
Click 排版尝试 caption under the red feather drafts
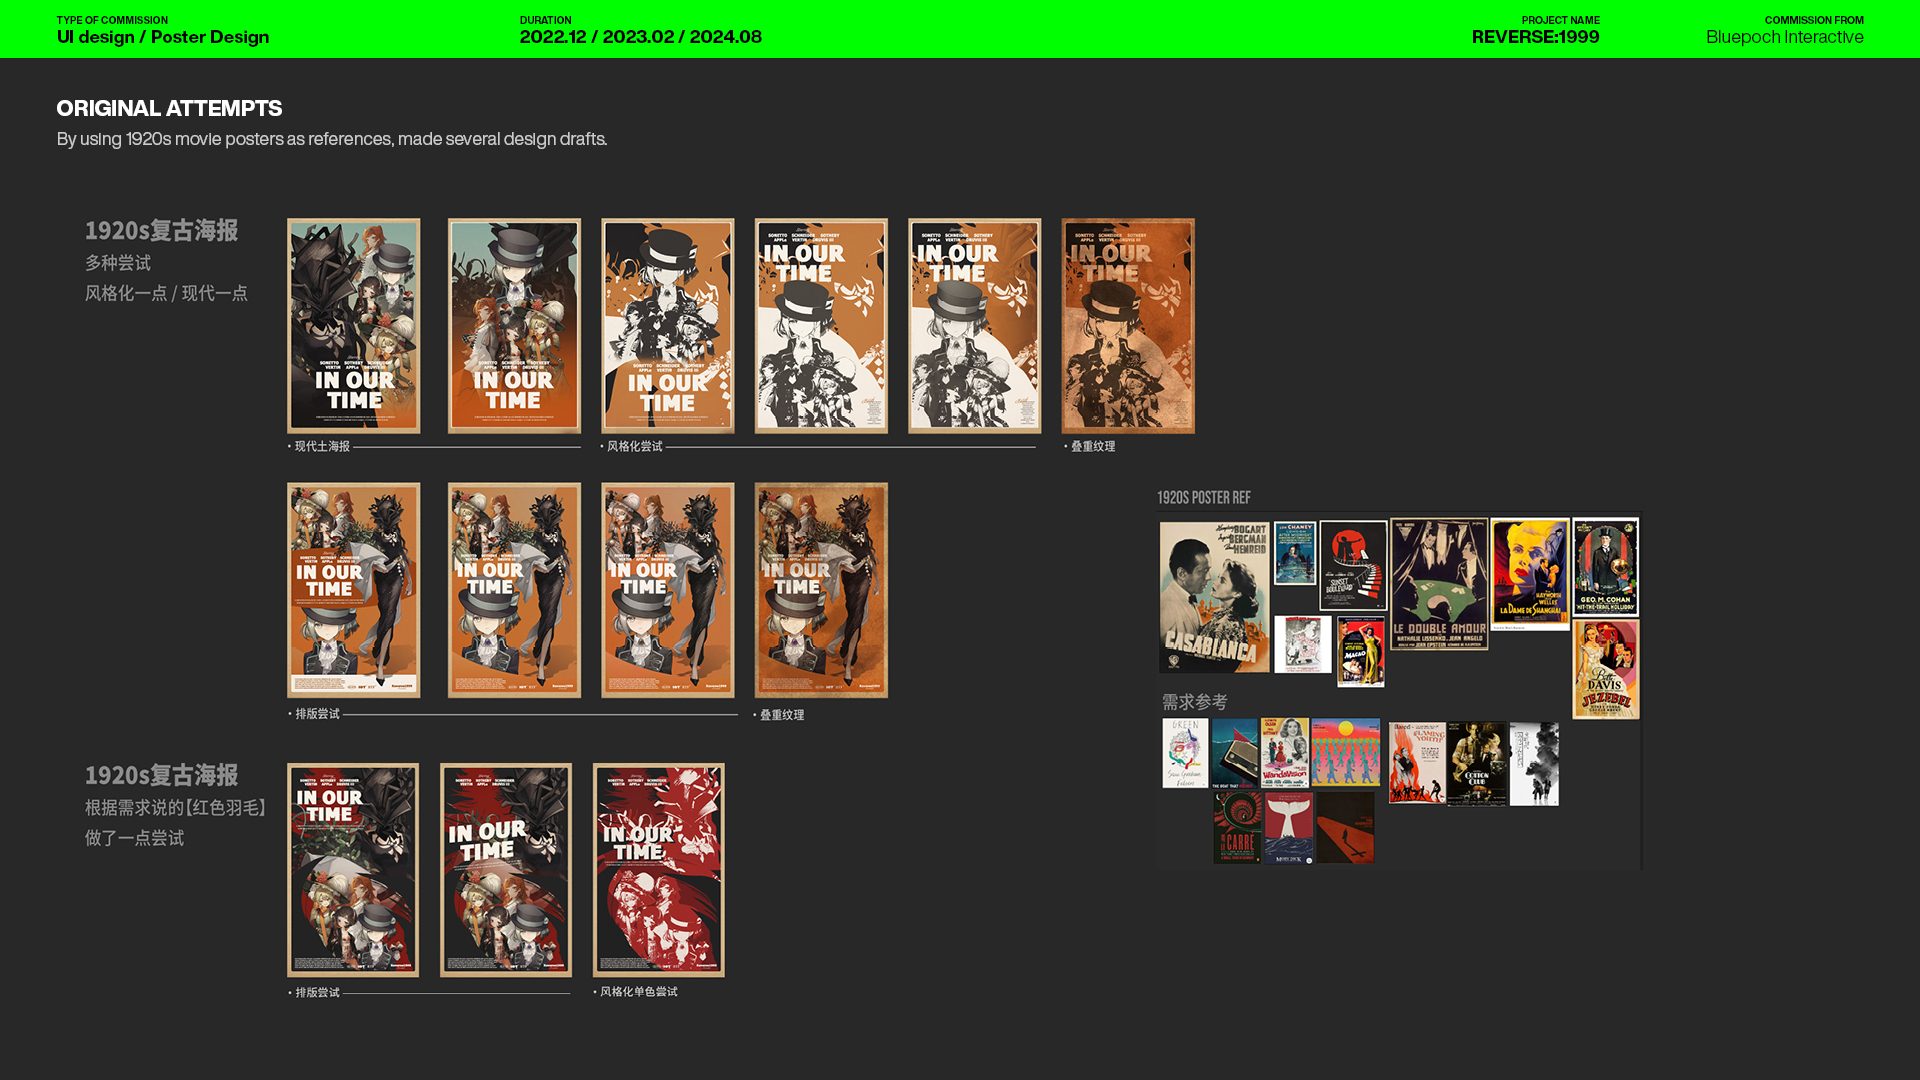click(317, 993)
